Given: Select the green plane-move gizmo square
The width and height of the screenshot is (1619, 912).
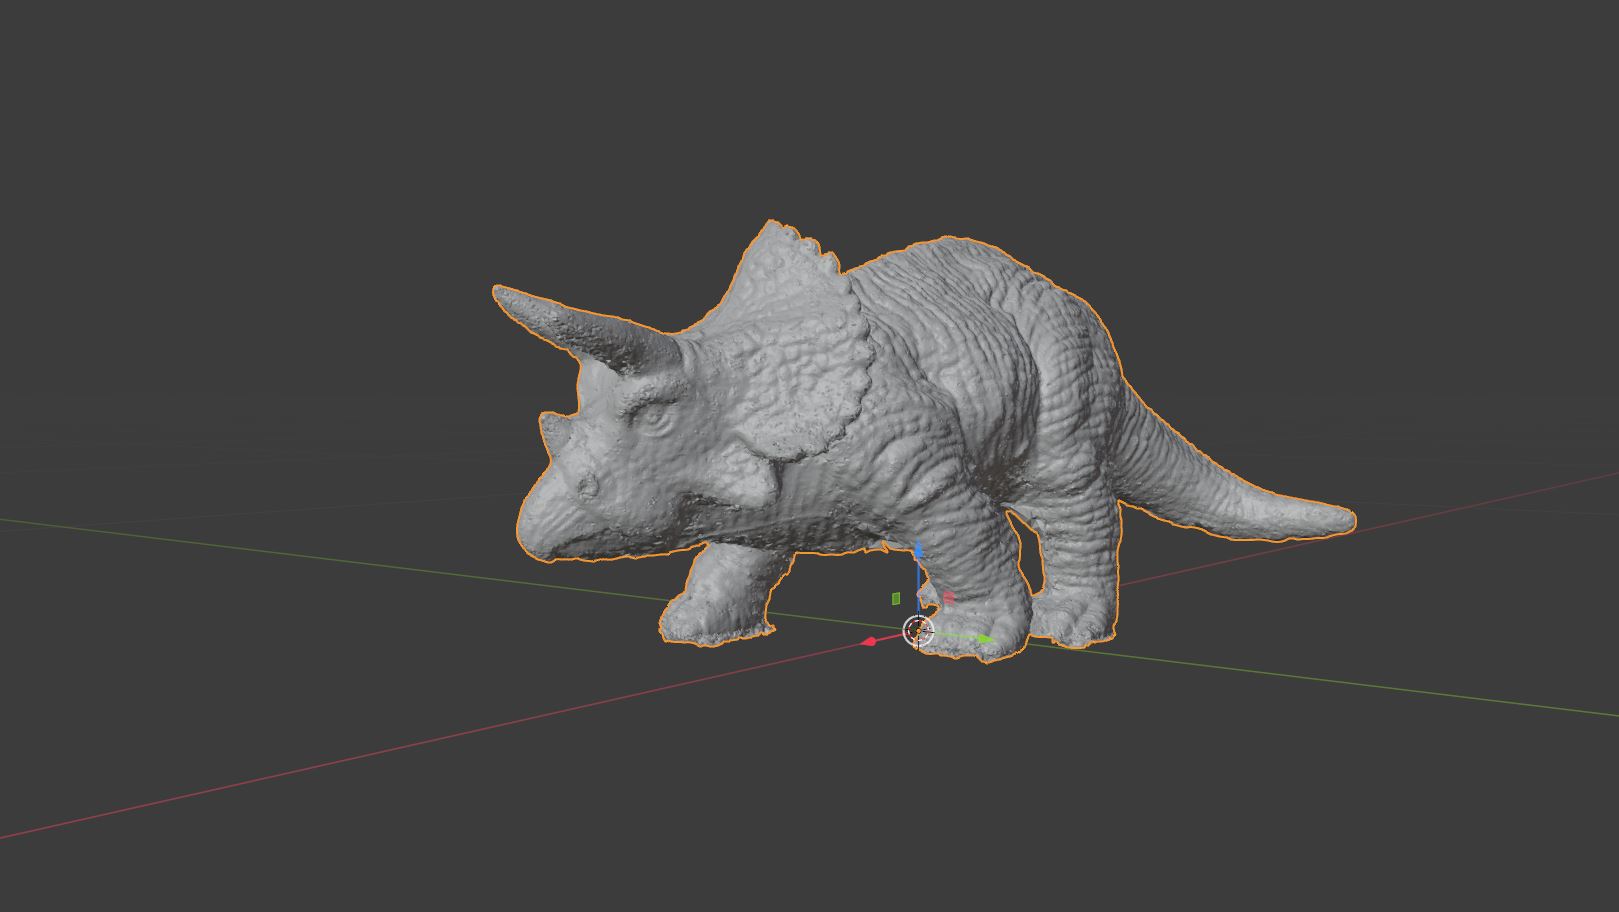Looking at the screenshot, I should point(895,599).
